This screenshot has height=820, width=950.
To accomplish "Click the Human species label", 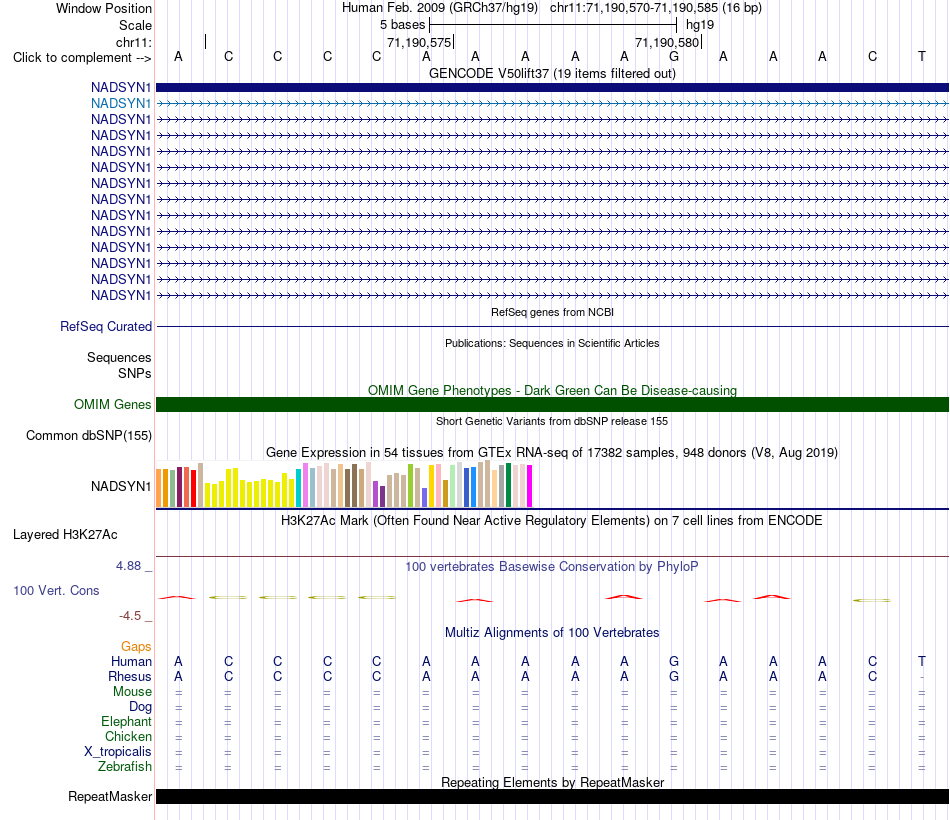I will 131,661.
